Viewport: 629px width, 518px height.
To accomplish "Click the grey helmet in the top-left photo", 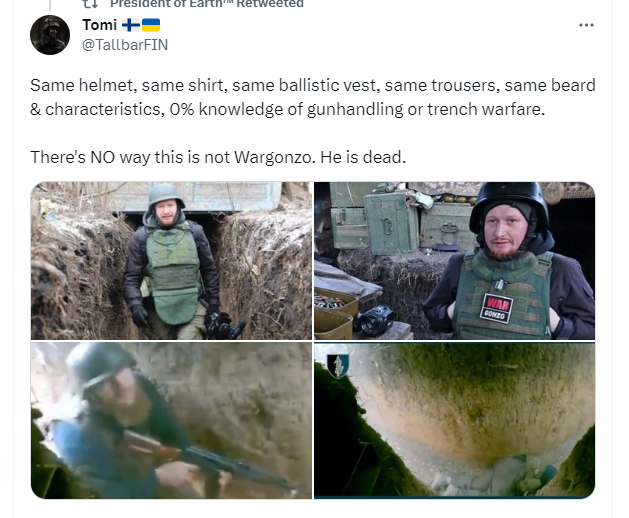I will click(x=166, y=195).
